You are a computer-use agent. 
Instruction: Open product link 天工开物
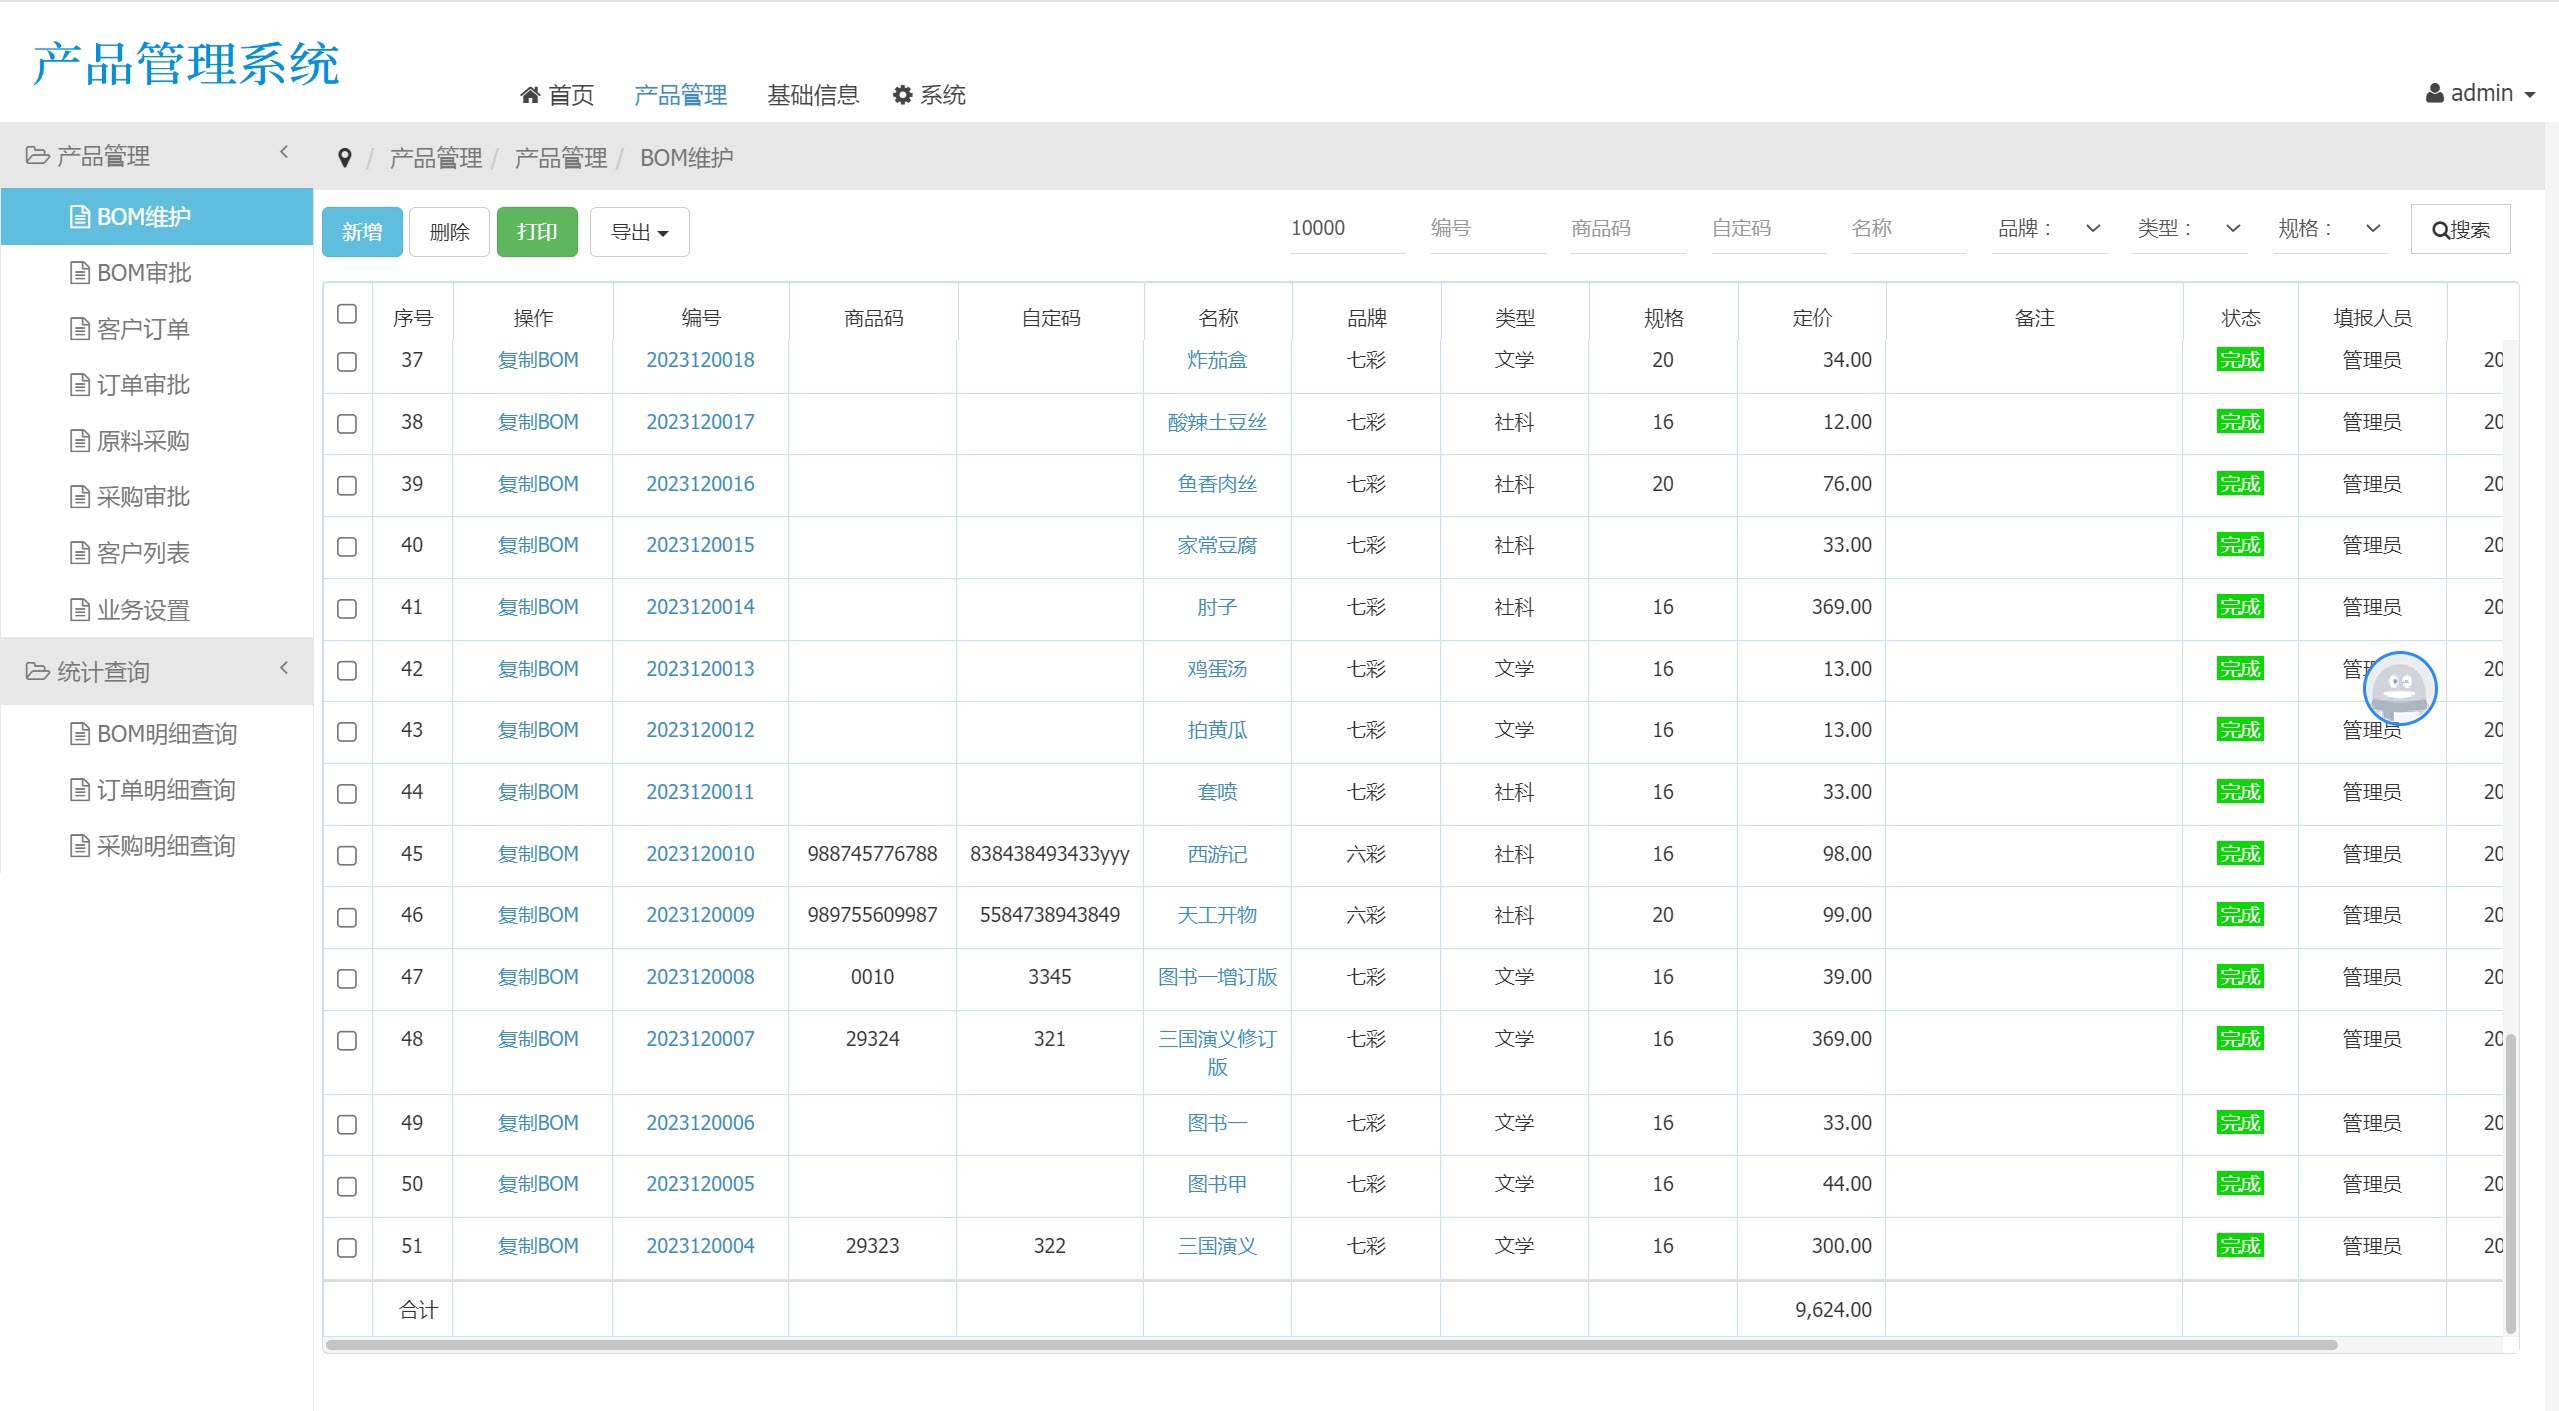point(1217,915)
